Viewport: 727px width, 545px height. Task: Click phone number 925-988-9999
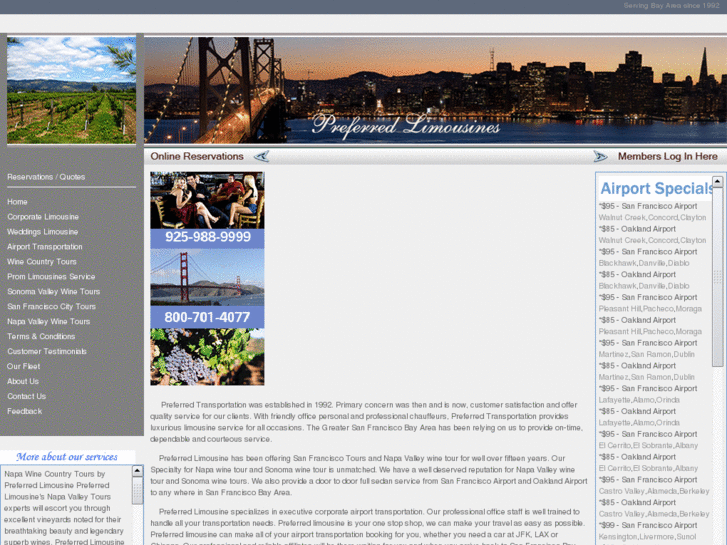coord(207,237)
